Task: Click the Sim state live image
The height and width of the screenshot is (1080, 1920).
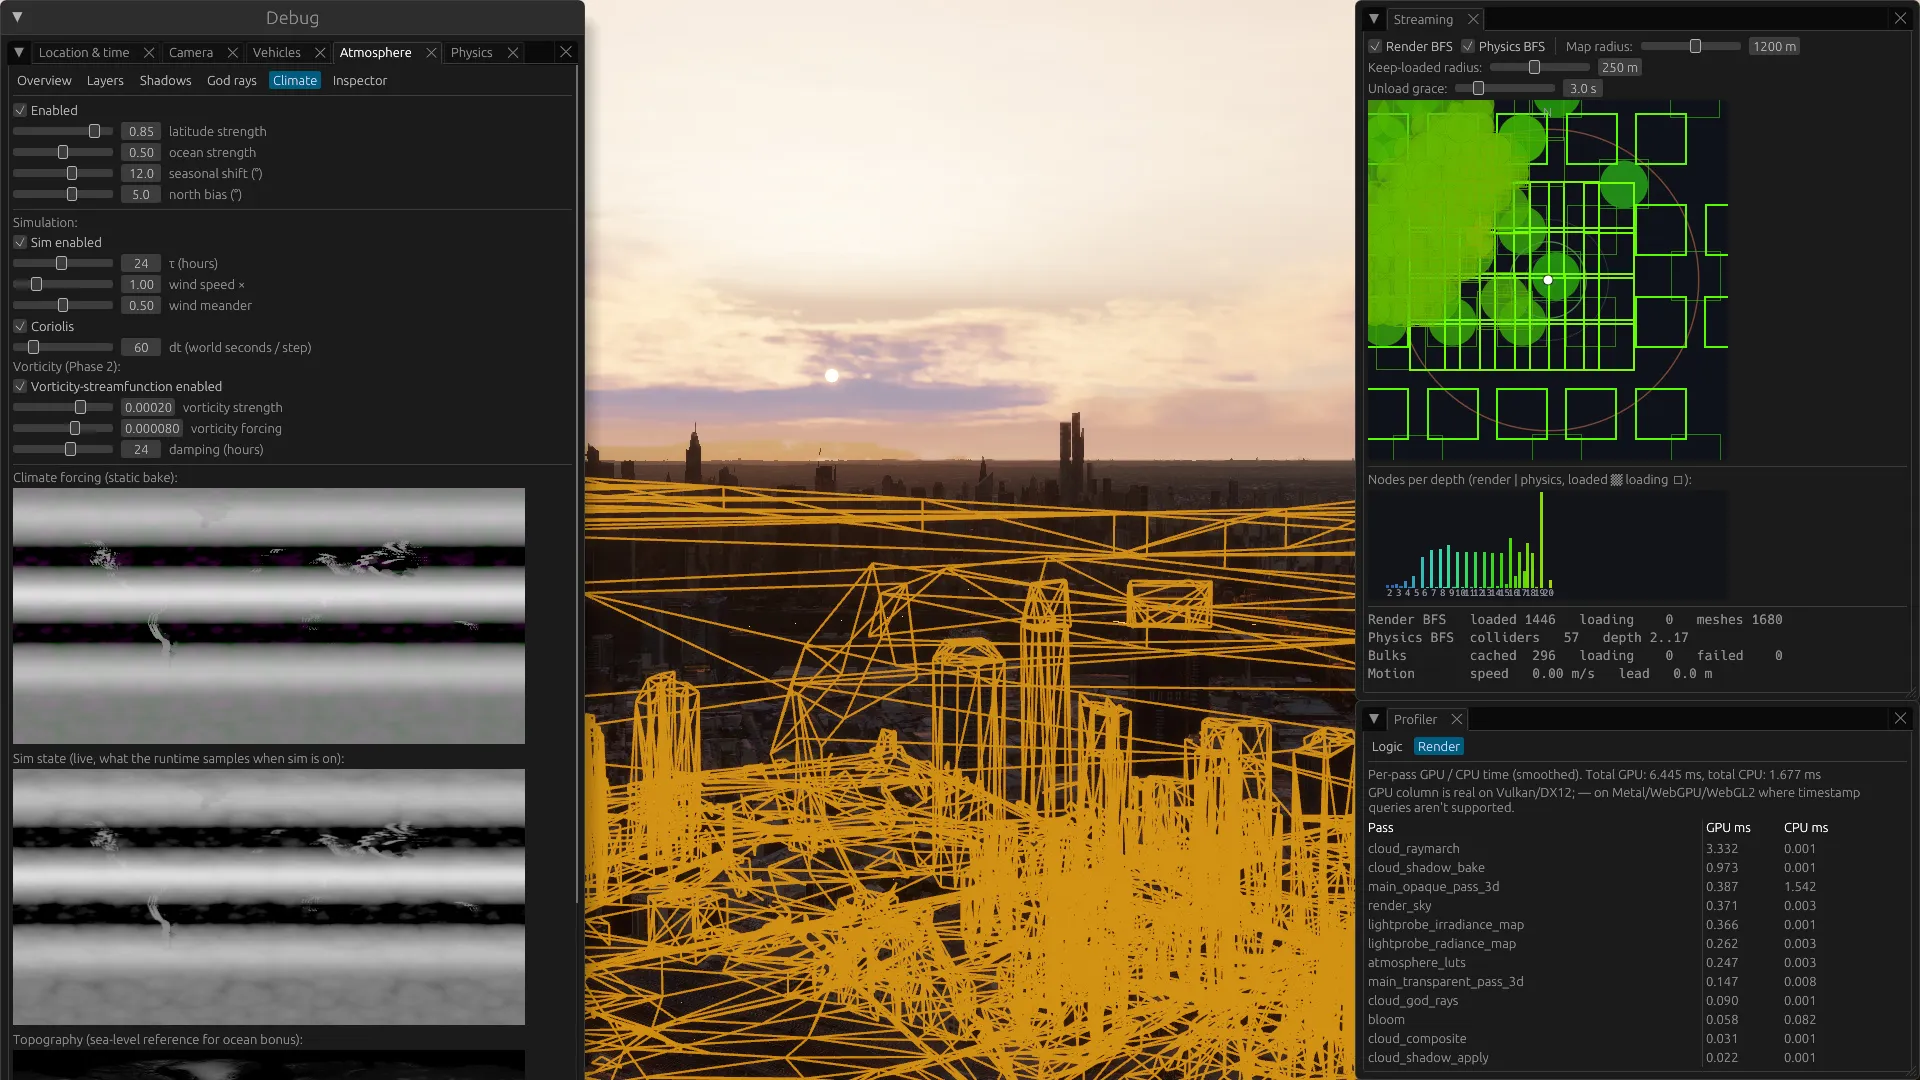Action: tap(269, 897)
